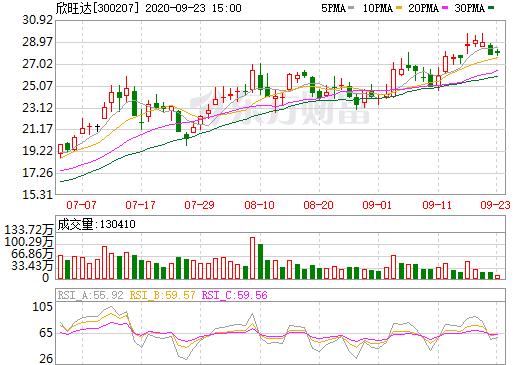Click the 17.26 price axis label
Viewport: 520px width, 365px height.
(x=38, y=173)
